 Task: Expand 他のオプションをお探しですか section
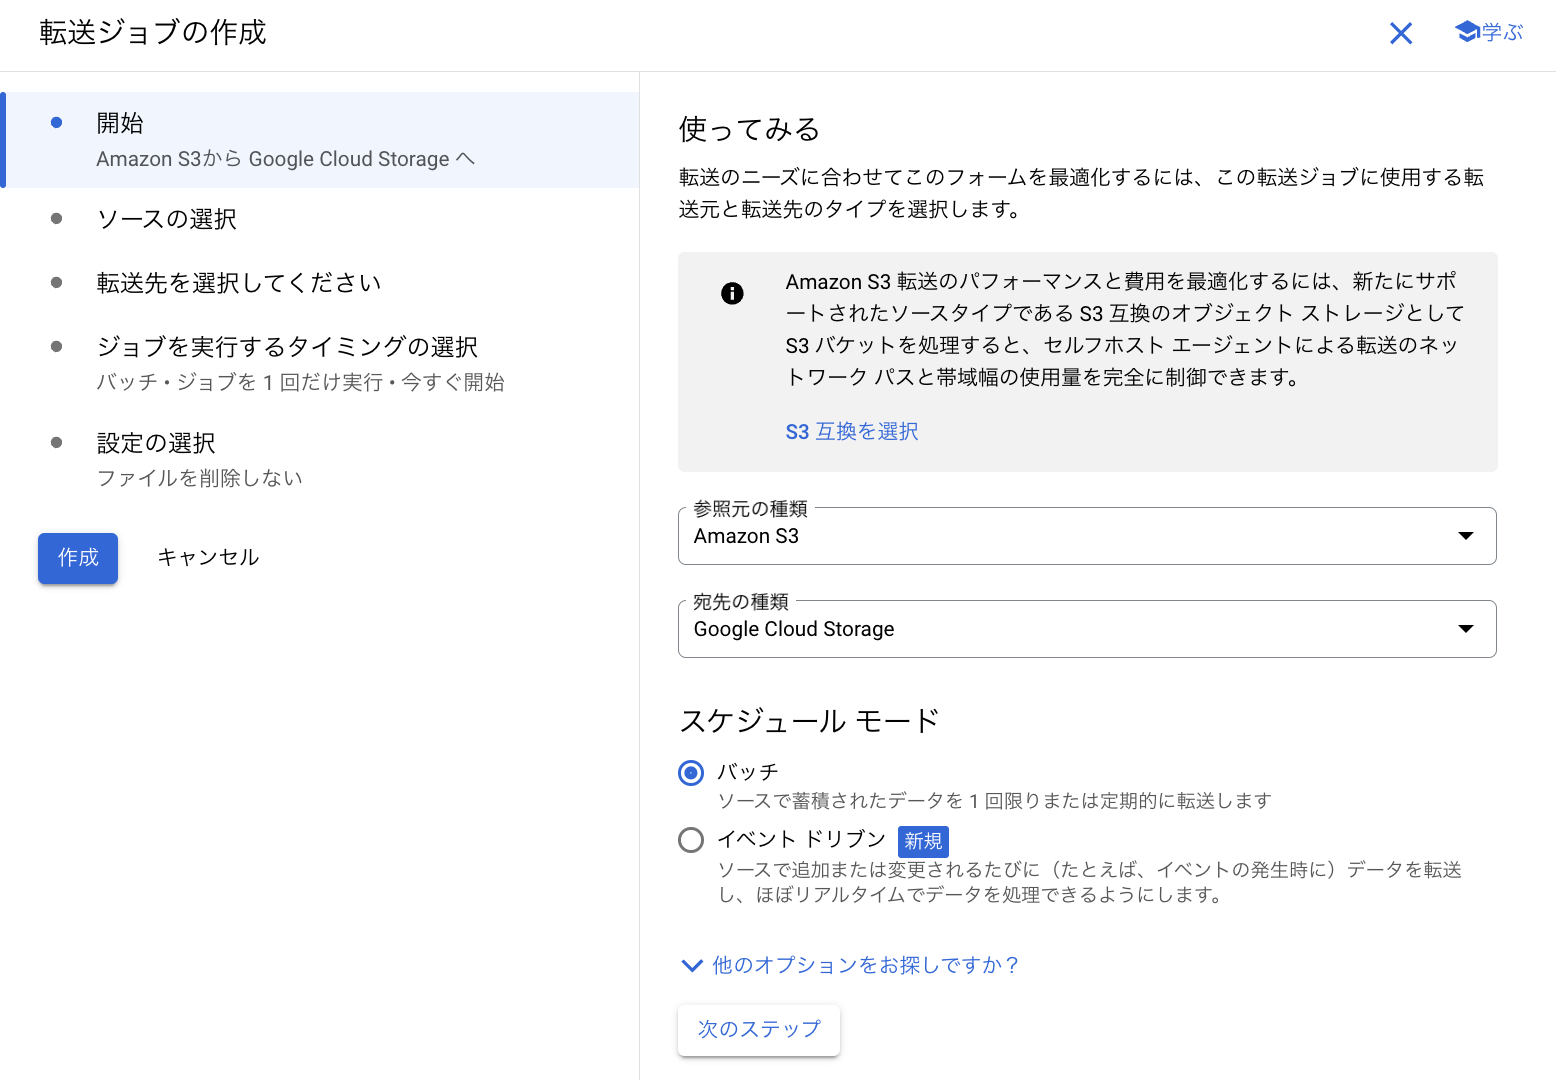864,965
